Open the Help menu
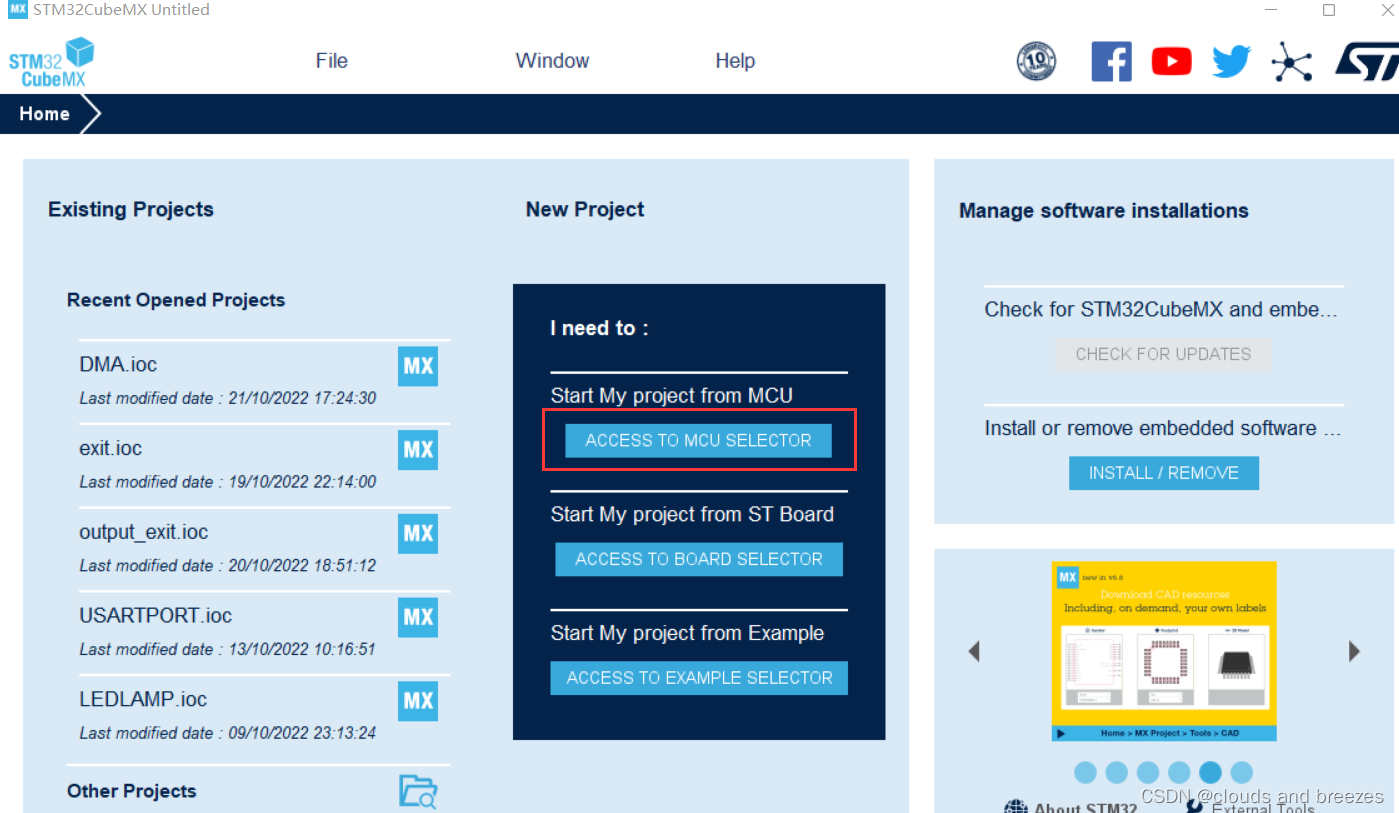Image resolution: width=1399 pixels, height=813 pixels. (x=735, y=61)
